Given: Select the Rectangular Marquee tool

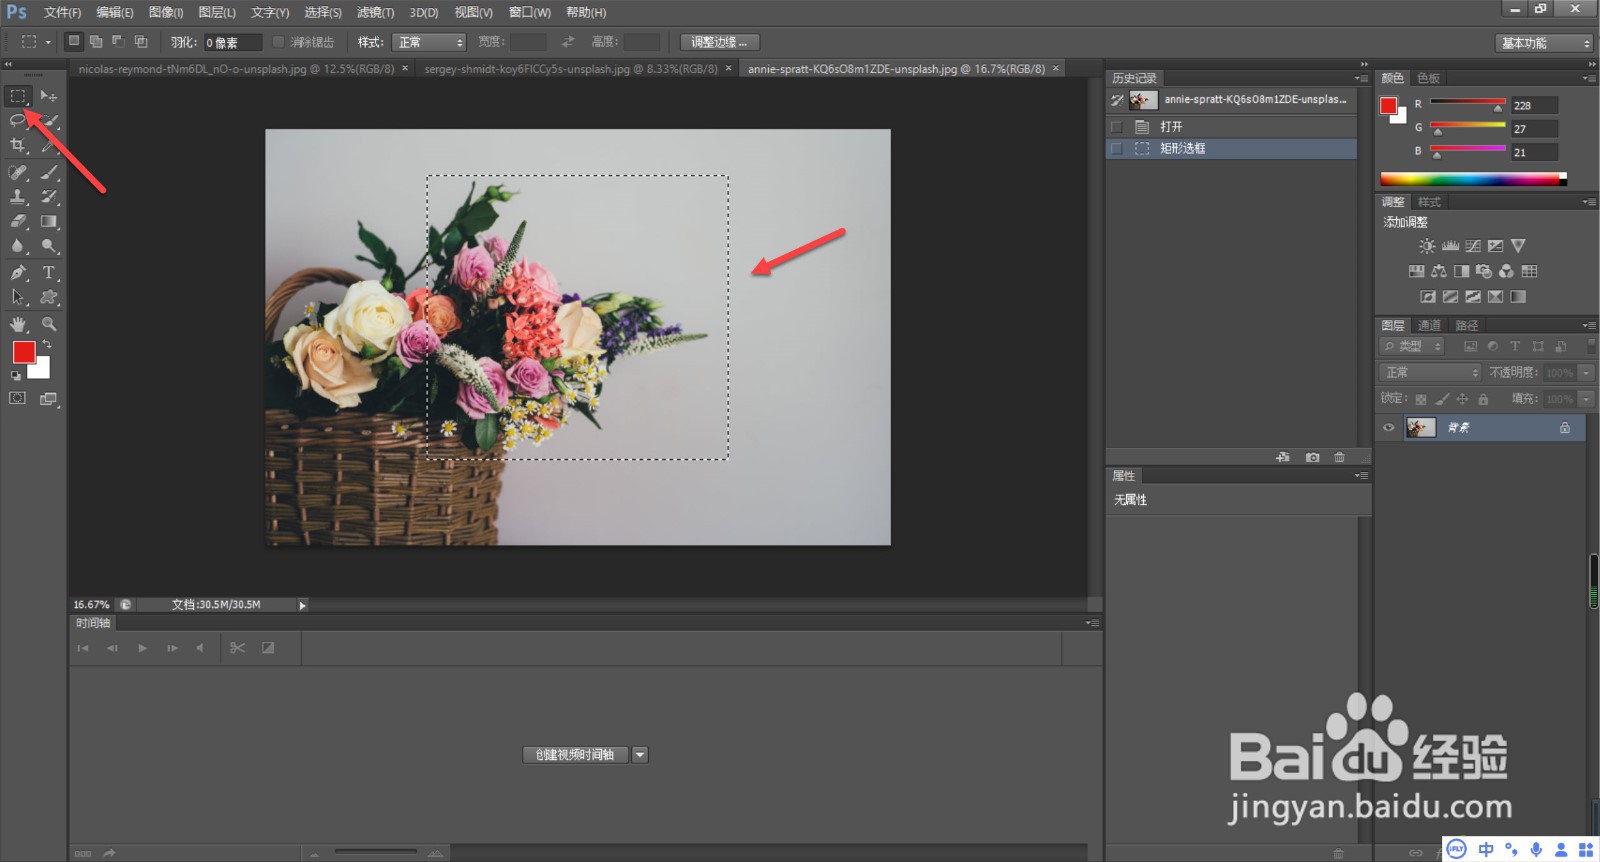Looking at the screenshot, I should pyautogui.click(x=18, y=96).
